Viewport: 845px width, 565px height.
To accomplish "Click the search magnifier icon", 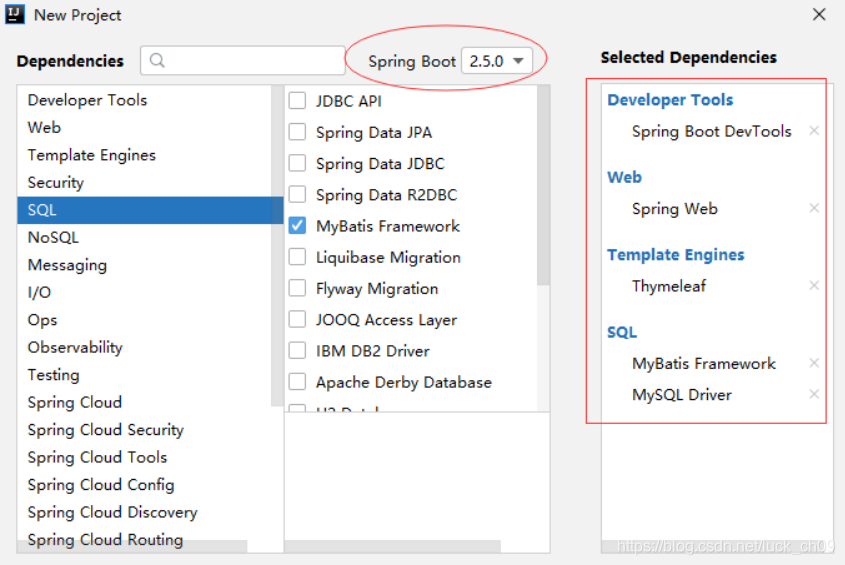I will [x=157, y=60].
